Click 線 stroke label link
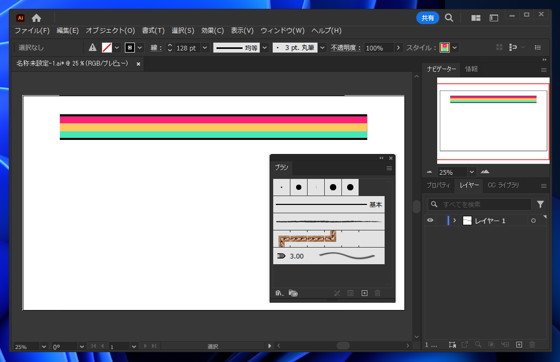Viewport: 560px width, 362px height. pos(156,47)
